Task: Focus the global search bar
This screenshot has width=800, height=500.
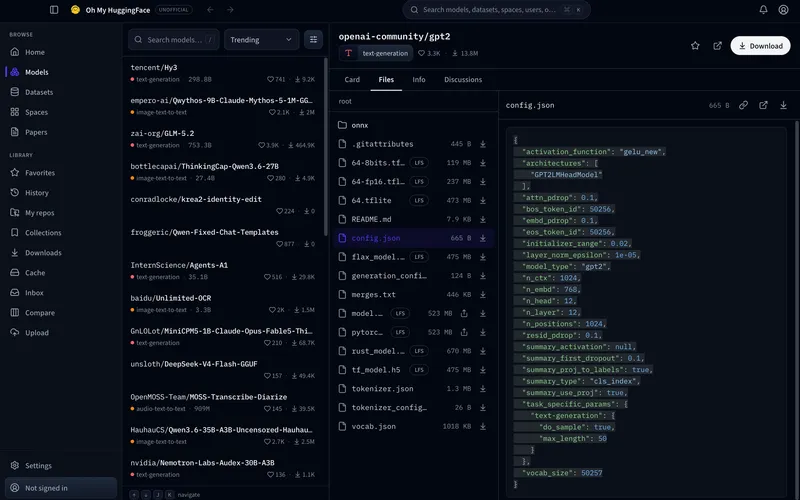Action: tap(496, 10)
